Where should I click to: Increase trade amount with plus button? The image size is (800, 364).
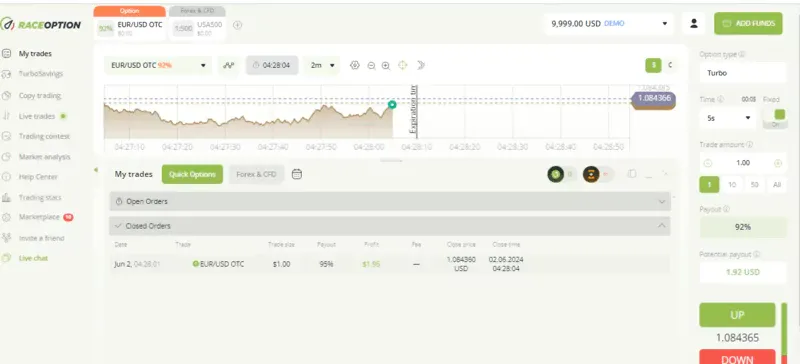coord(778,163)
